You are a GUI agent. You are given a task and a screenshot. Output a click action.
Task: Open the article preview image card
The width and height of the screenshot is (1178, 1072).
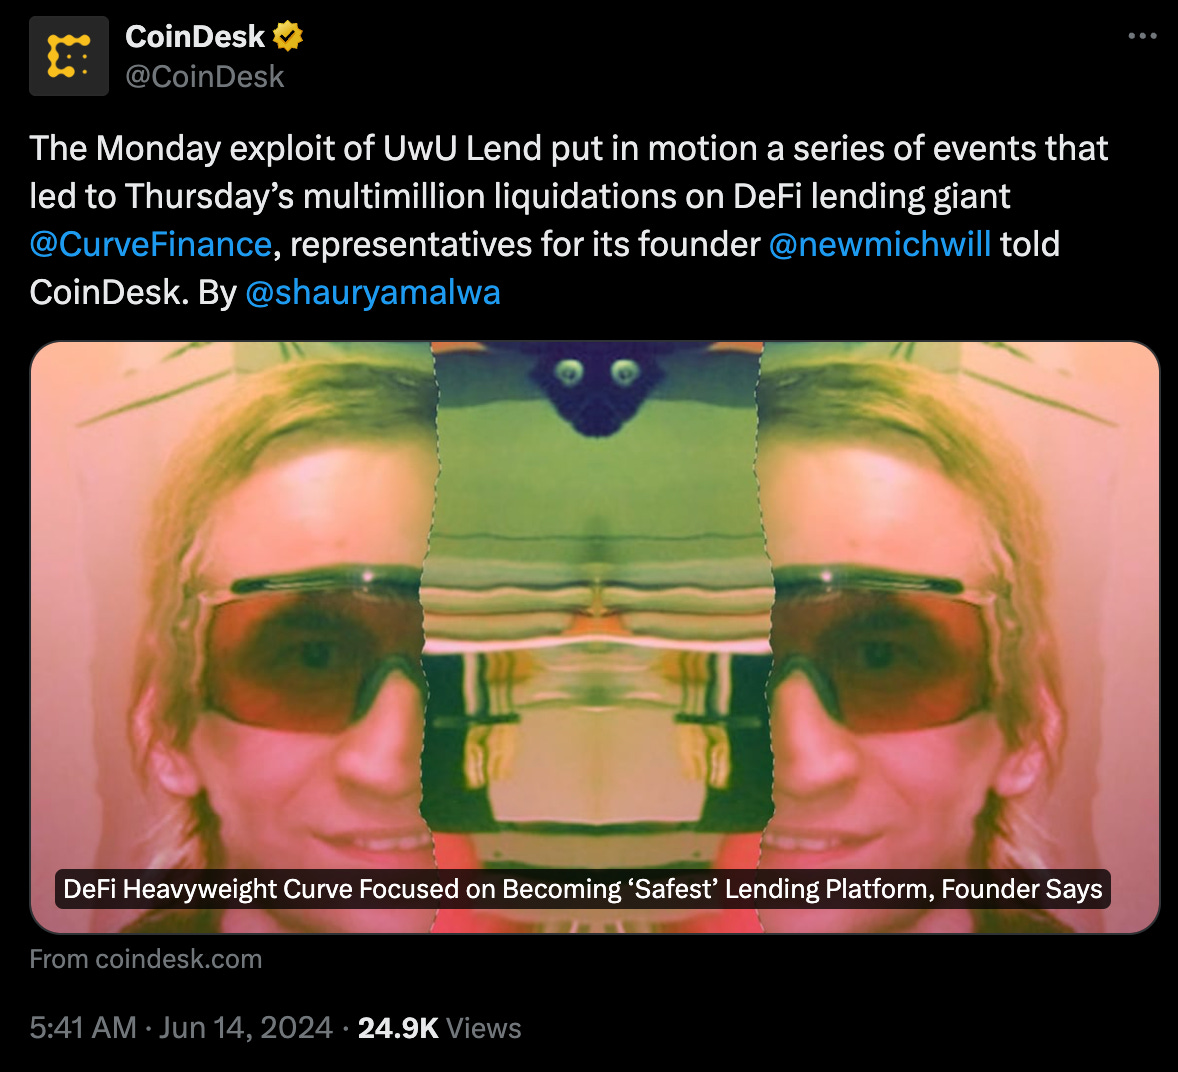[595, 637]
